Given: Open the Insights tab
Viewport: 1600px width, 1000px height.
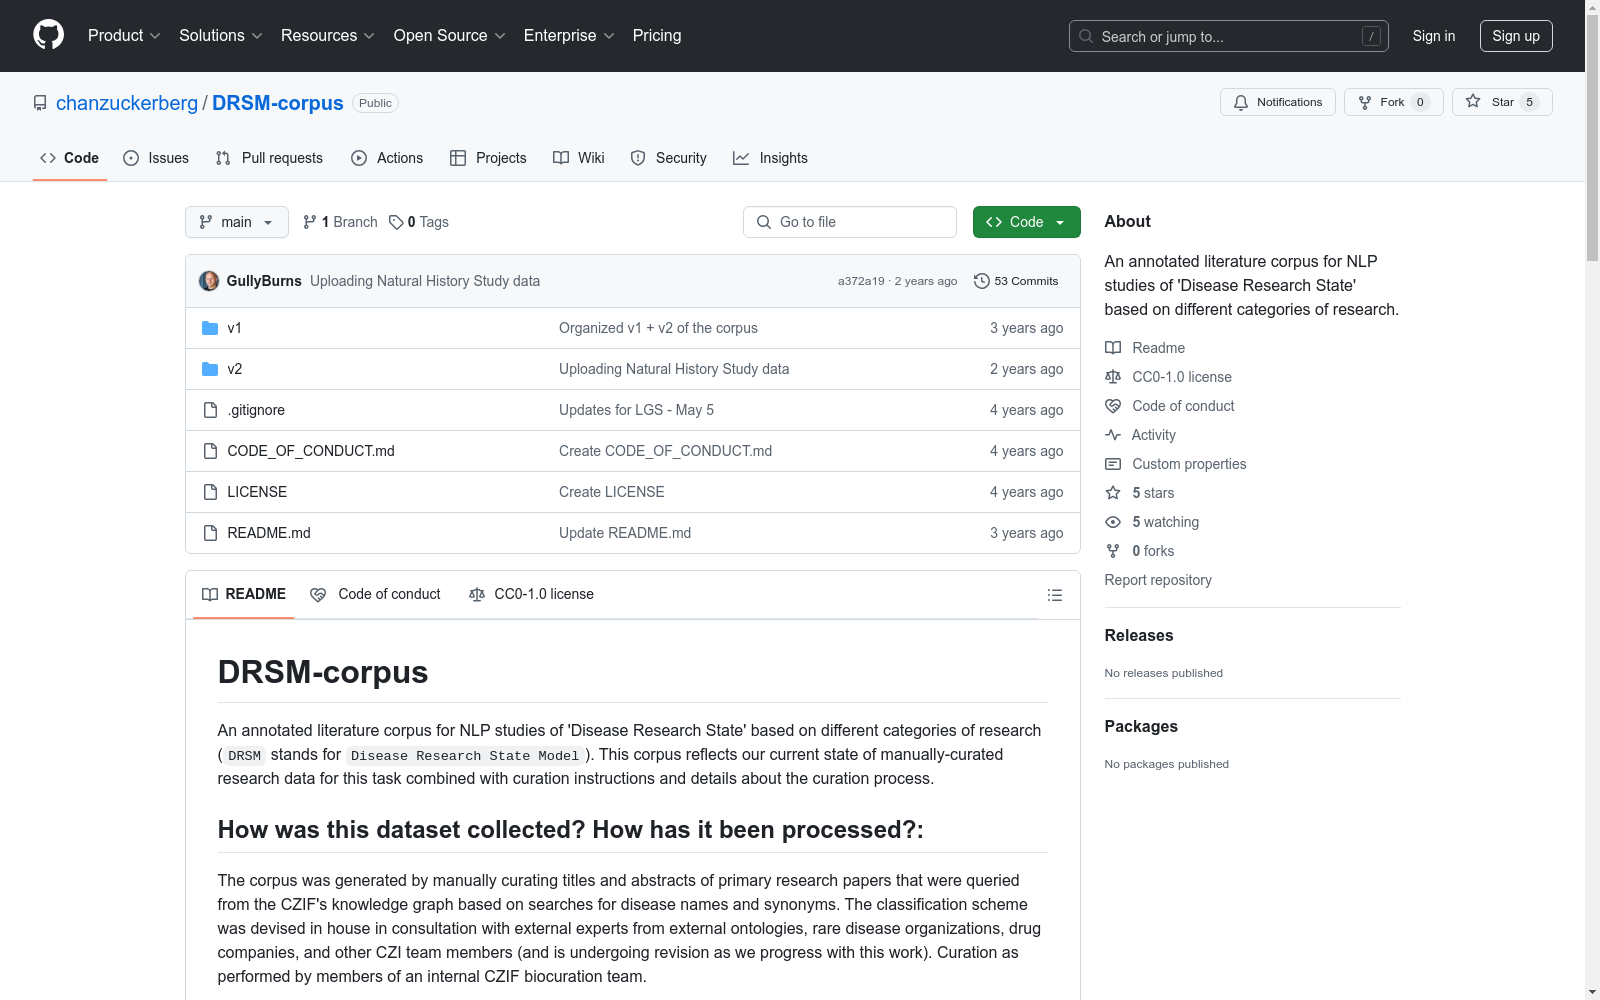Looking at the screenshot, I should coord(770,158).
